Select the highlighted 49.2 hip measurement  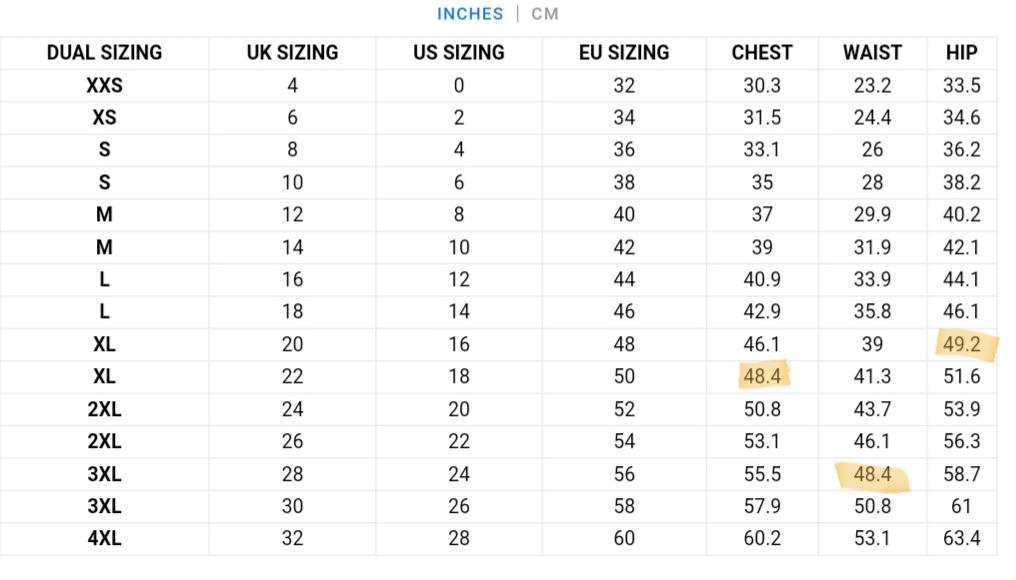click(x=961, y=344)
